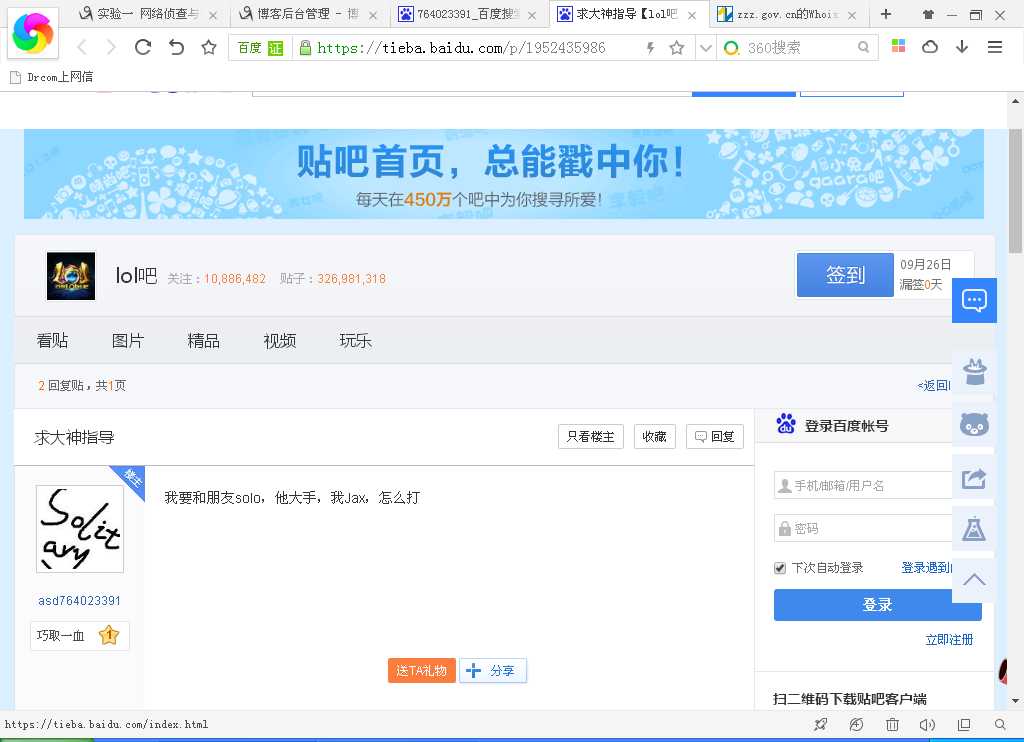1024x742 pixels.
Task: Click the 巧取一血 level badge
Action: (80, 636)
